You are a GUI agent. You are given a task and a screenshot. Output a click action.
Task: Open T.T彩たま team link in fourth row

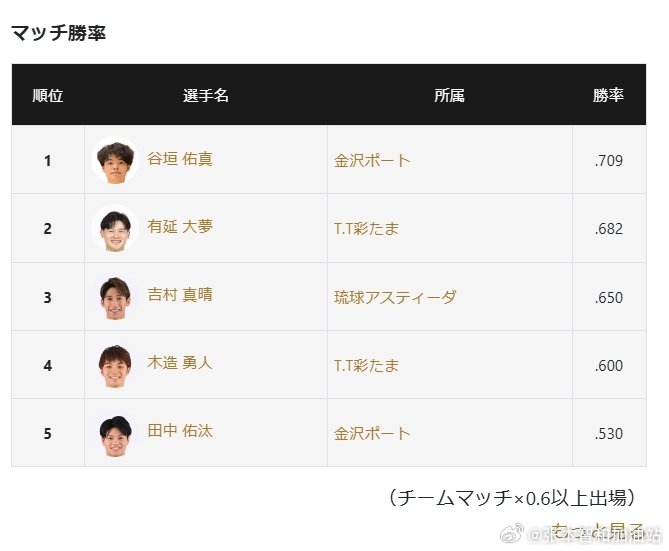366,366
